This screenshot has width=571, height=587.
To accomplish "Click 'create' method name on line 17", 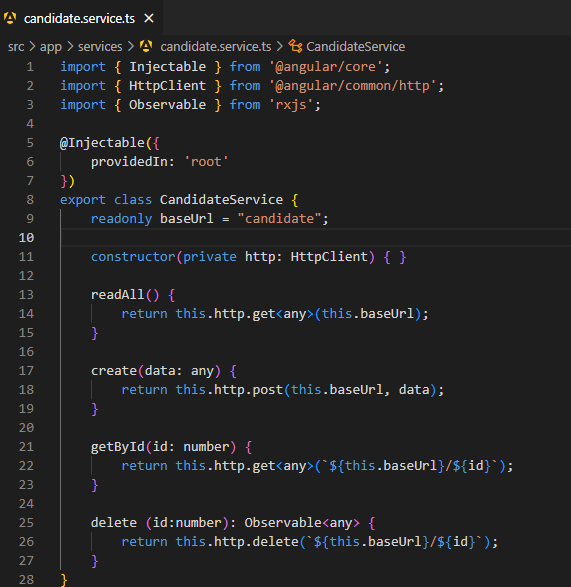I will [114, 371].
